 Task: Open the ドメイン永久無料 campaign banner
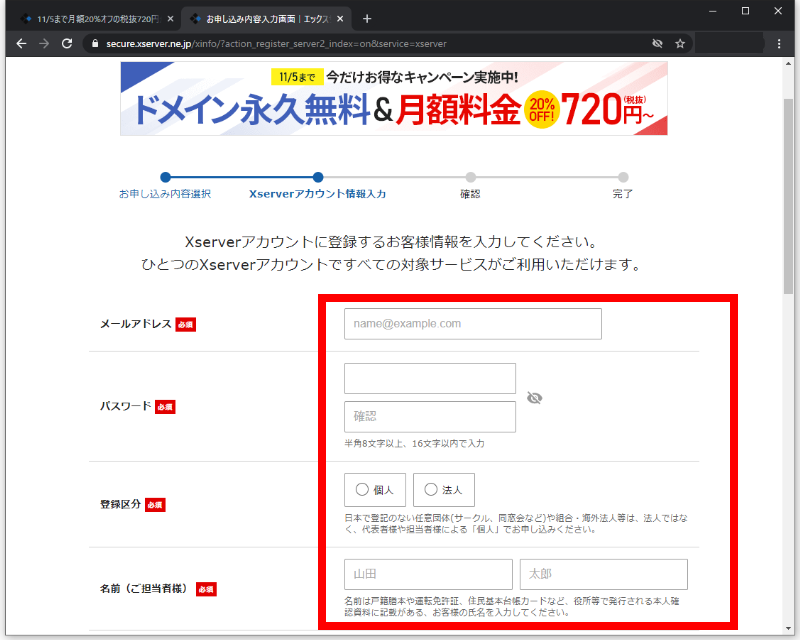point(394,99)
